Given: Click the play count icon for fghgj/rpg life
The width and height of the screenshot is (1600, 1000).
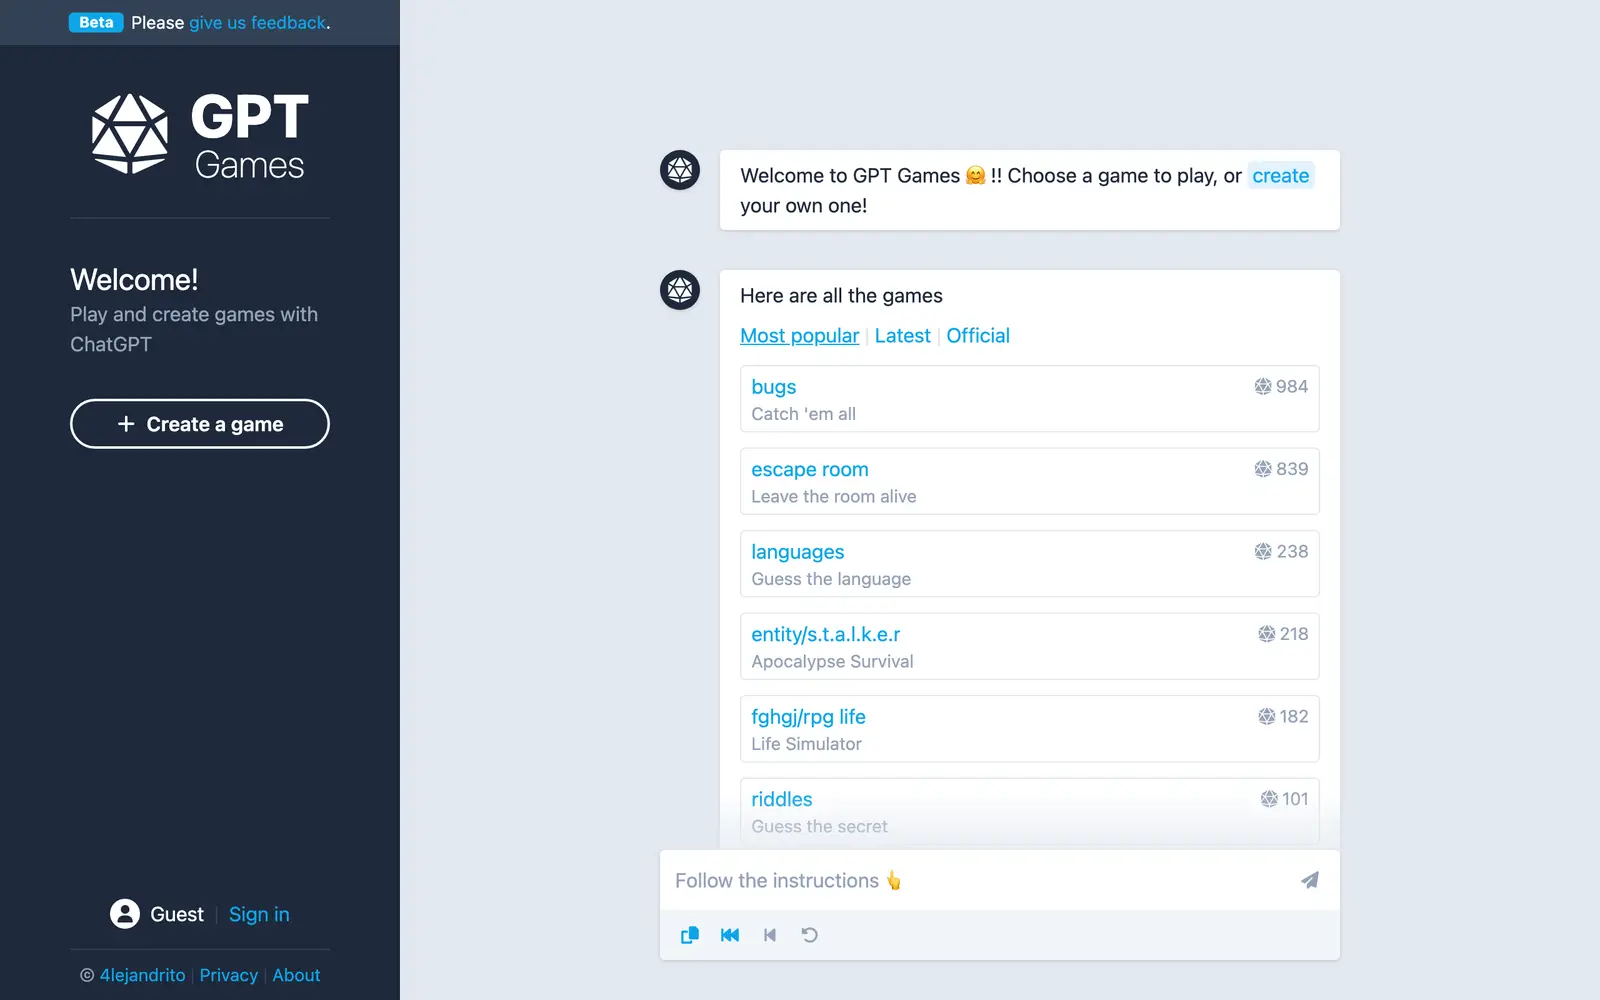Looking at the screenshot, I should coord(1267,716).
